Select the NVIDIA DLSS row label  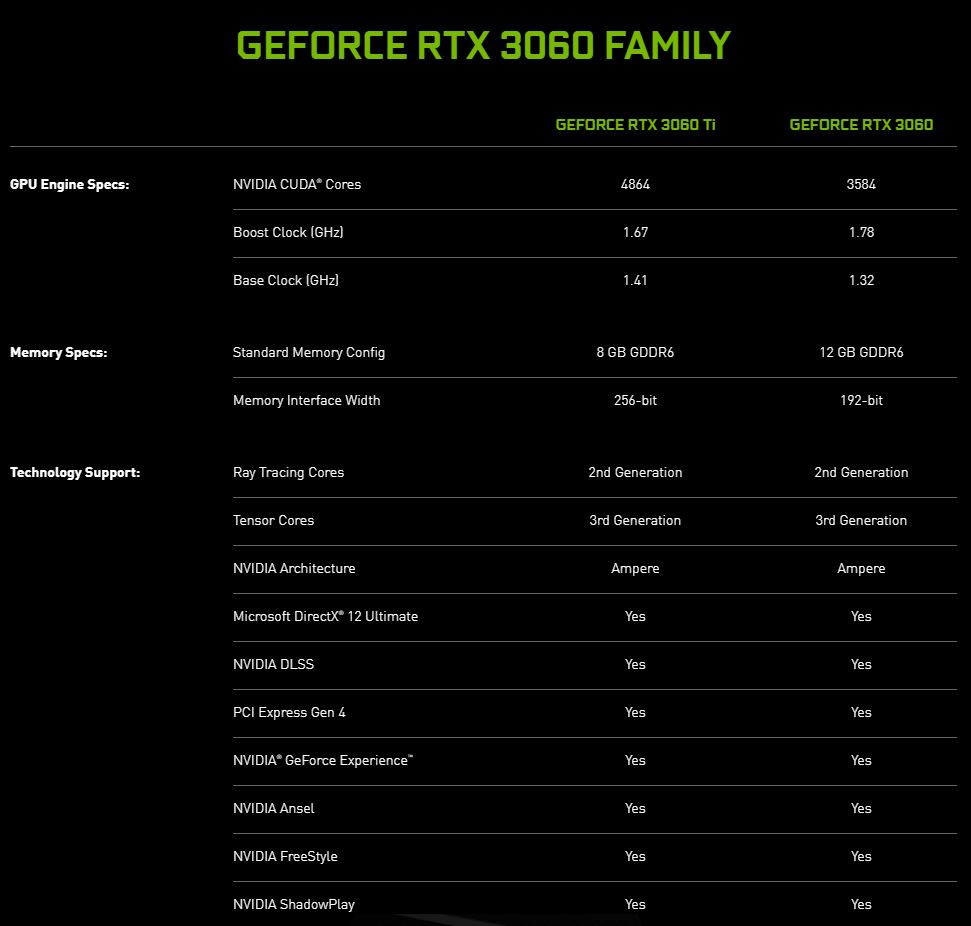pyautogui.click(x=273, y=664)
